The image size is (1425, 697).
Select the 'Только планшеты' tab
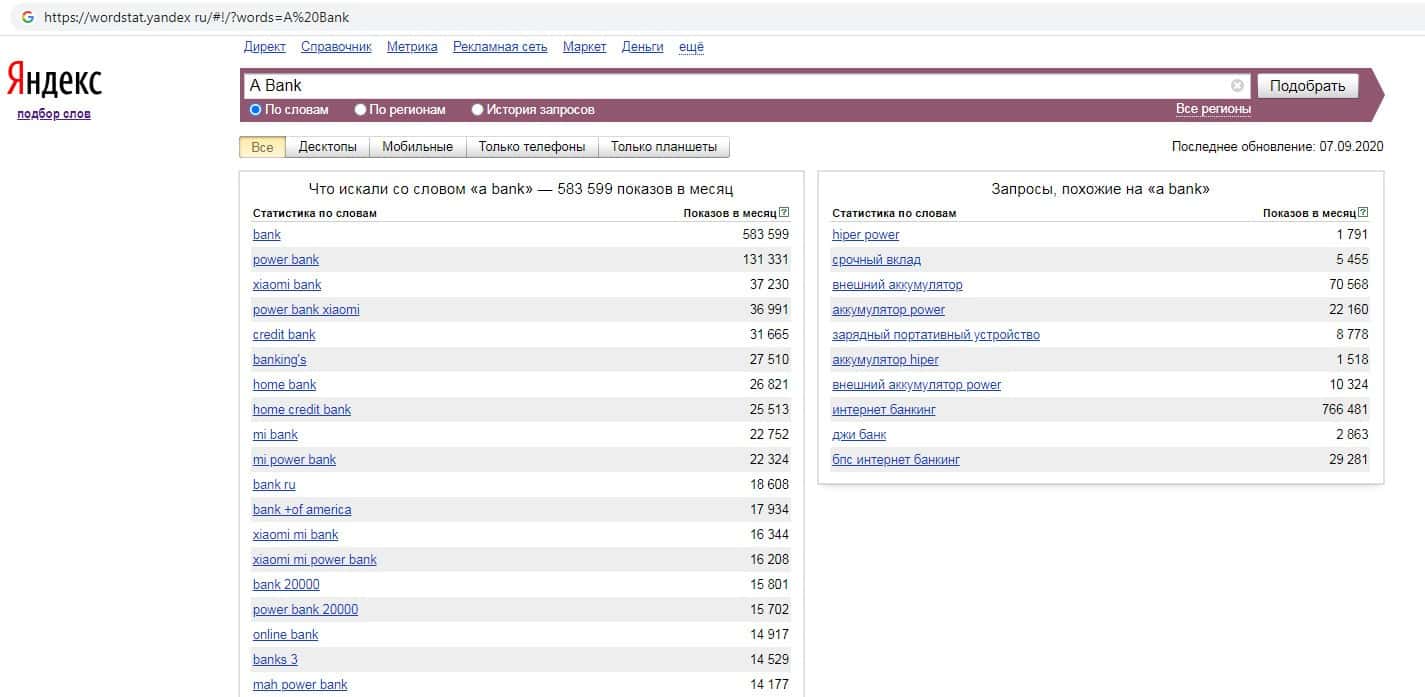click(663, 147)
